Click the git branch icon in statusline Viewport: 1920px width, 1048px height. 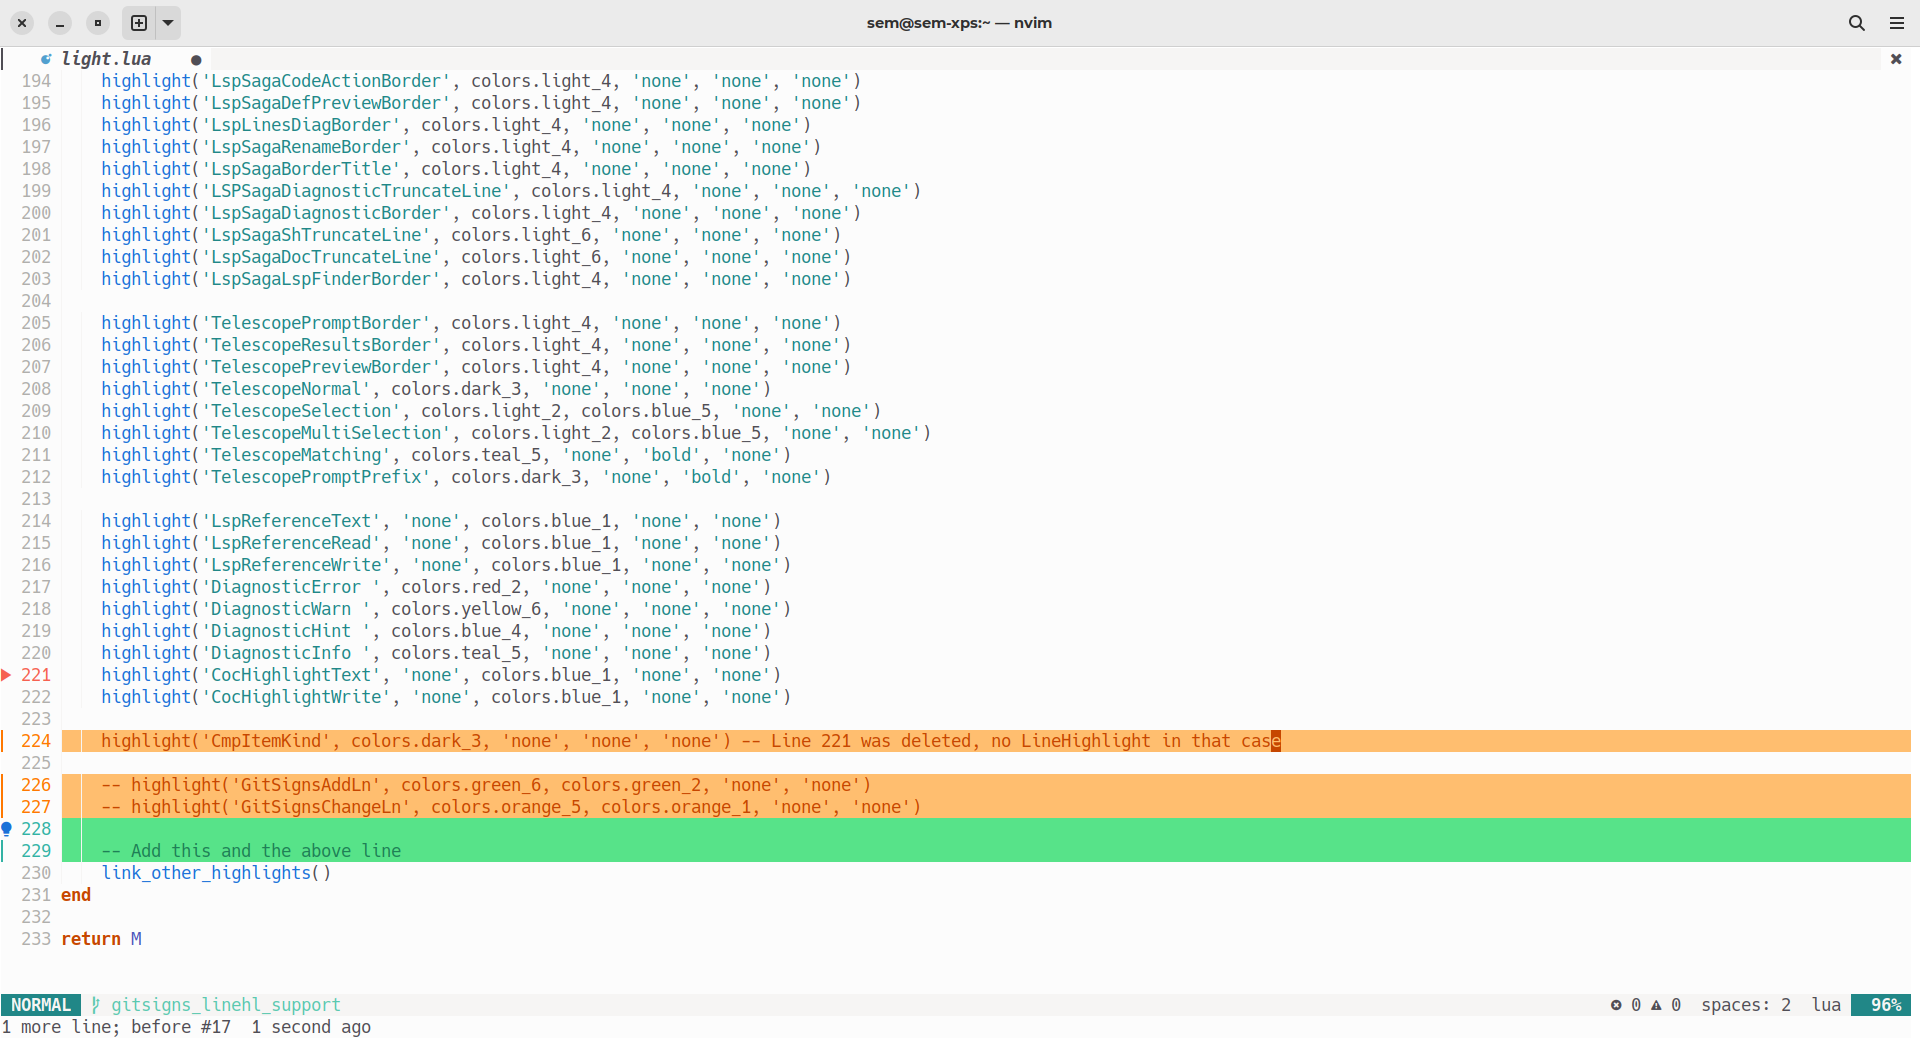tap(96, 1005)
